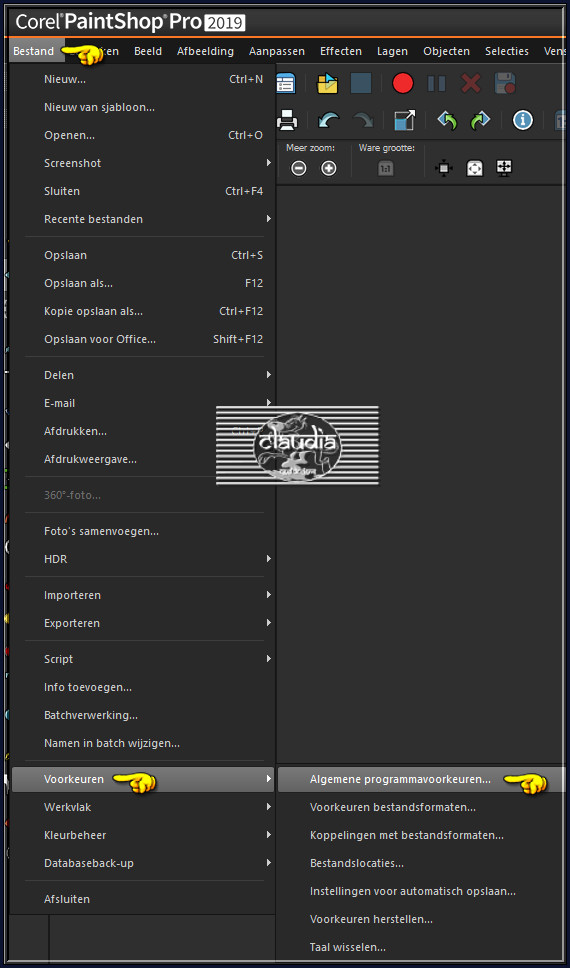570x968 pixels.
Task: Expand the Importeren submenu arrow
Action: (269, 595)
